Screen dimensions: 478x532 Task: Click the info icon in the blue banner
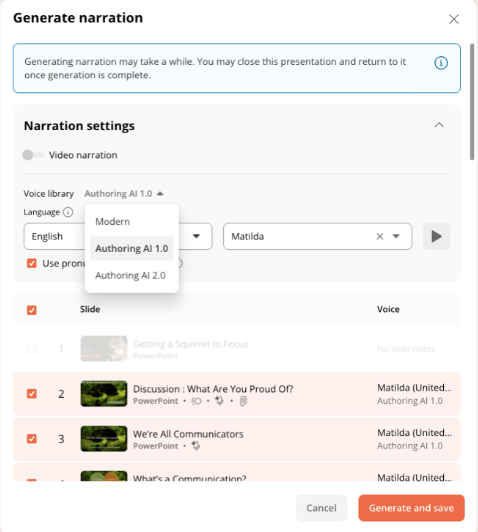(441, 63)
